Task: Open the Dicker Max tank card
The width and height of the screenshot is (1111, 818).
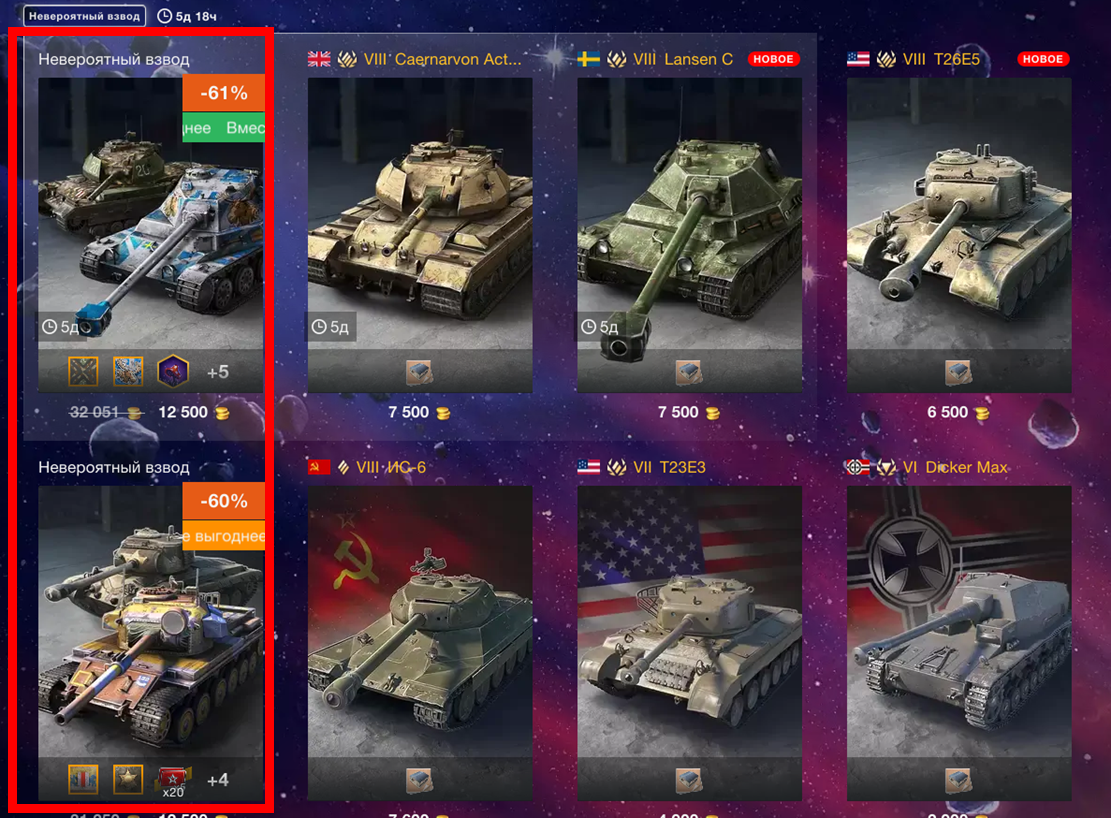Action: click(x=959, y=643)
